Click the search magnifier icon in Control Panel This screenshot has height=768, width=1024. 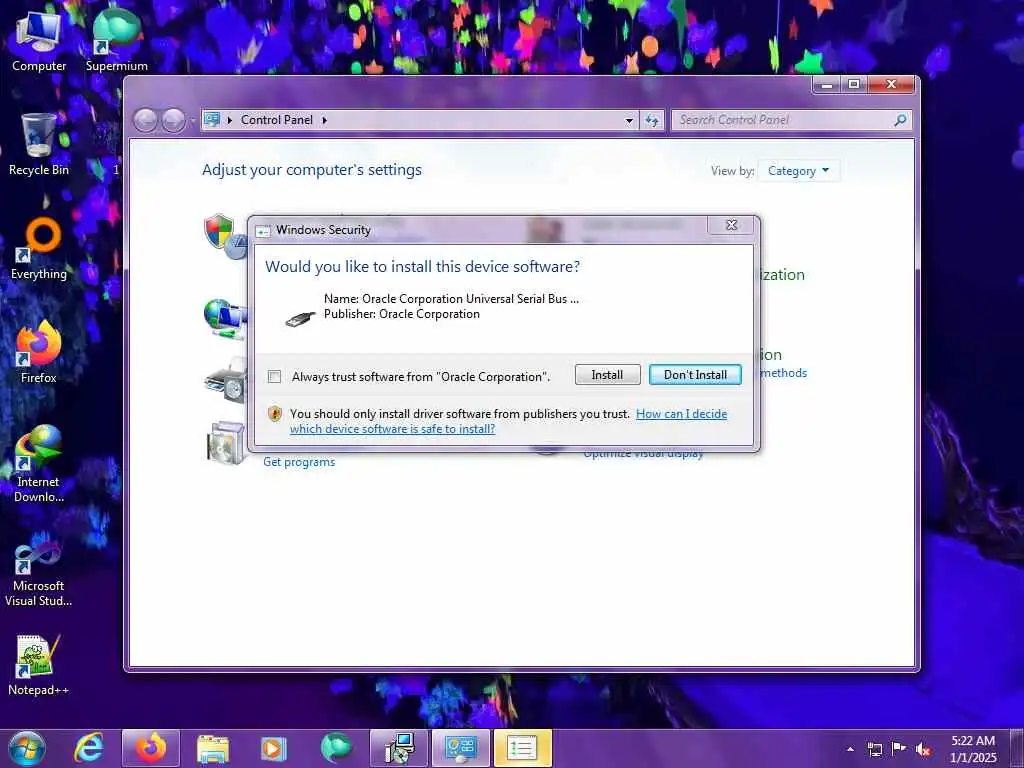point(900,120)
